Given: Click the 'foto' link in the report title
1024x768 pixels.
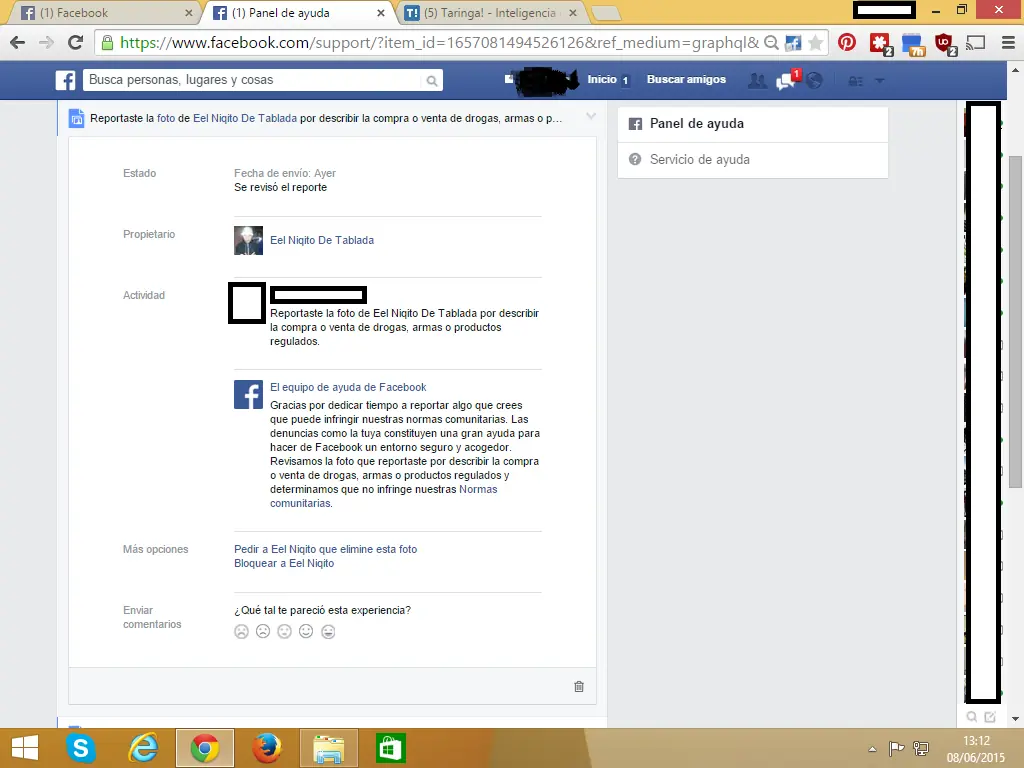Looking at the screenshot, I should point(166,118).
